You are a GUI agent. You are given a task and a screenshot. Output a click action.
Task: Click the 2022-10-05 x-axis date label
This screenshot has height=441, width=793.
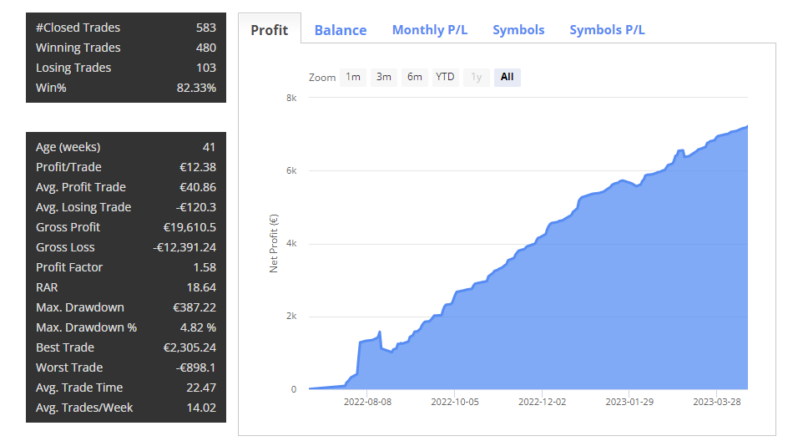pyautogui.click(x=457, y=405)
